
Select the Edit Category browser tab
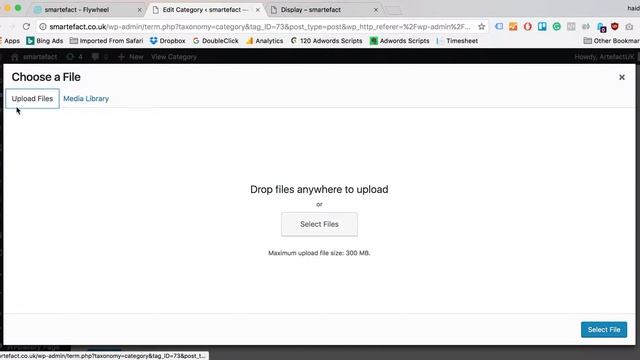206,10
